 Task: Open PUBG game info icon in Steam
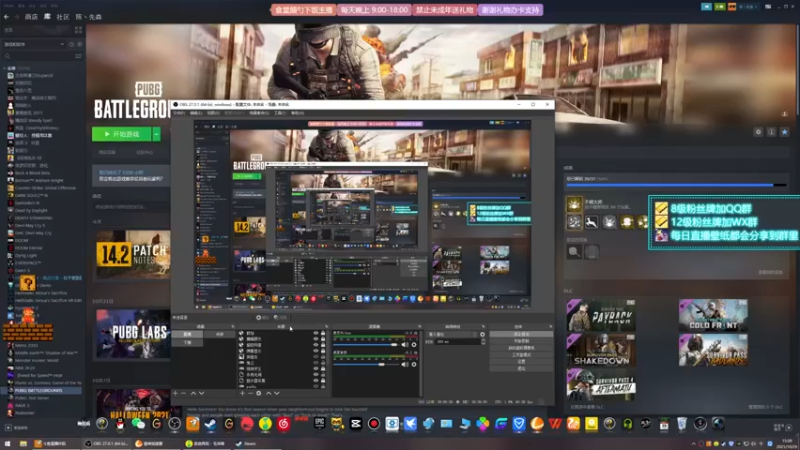(771, 132)
